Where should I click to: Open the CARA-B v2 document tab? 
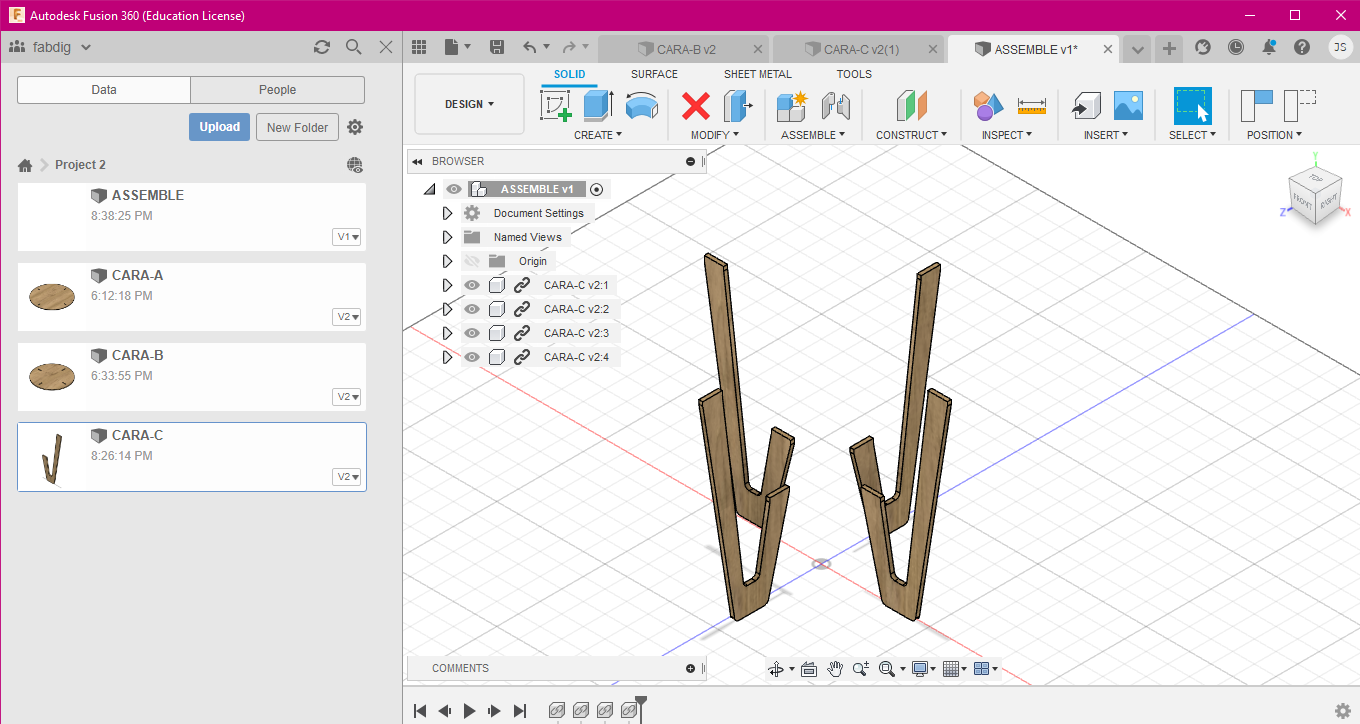click(685, 49)
